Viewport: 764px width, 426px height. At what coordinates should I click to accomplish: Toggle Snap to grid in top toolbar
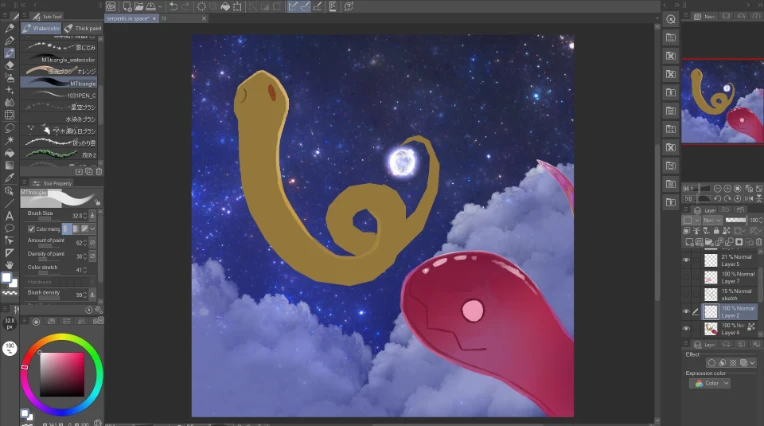[317, 6]
